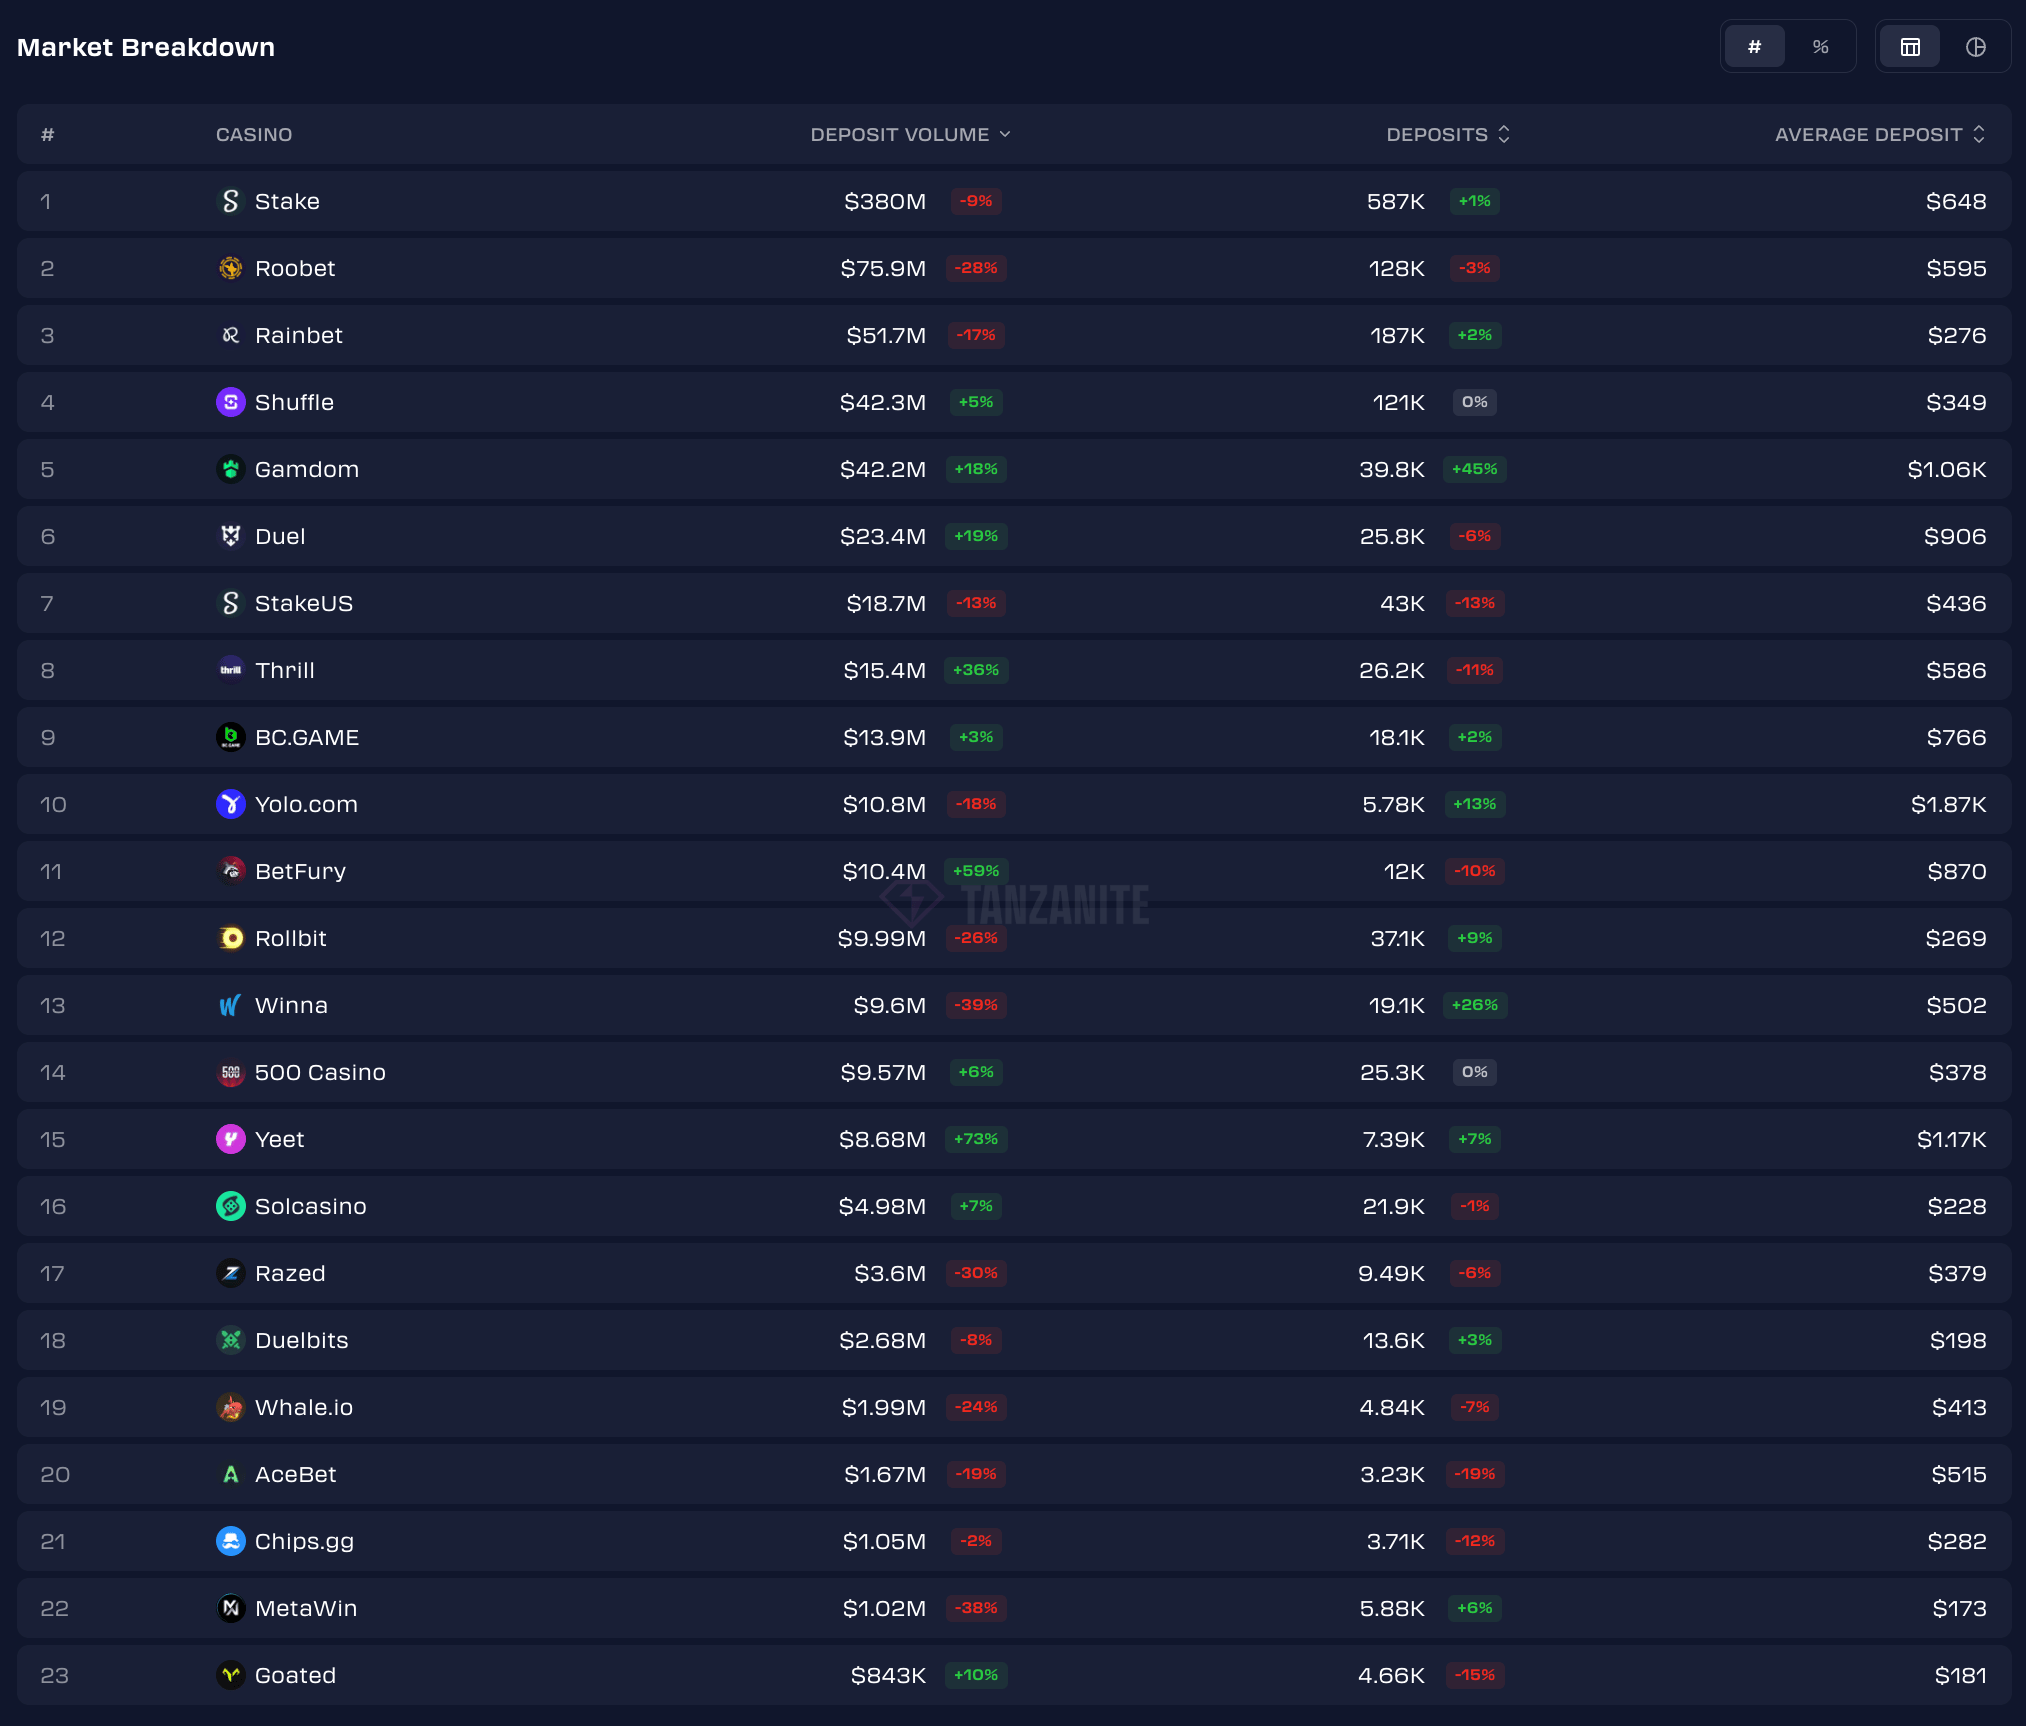Click the Chips.gg logo icon

point(231,1541)
